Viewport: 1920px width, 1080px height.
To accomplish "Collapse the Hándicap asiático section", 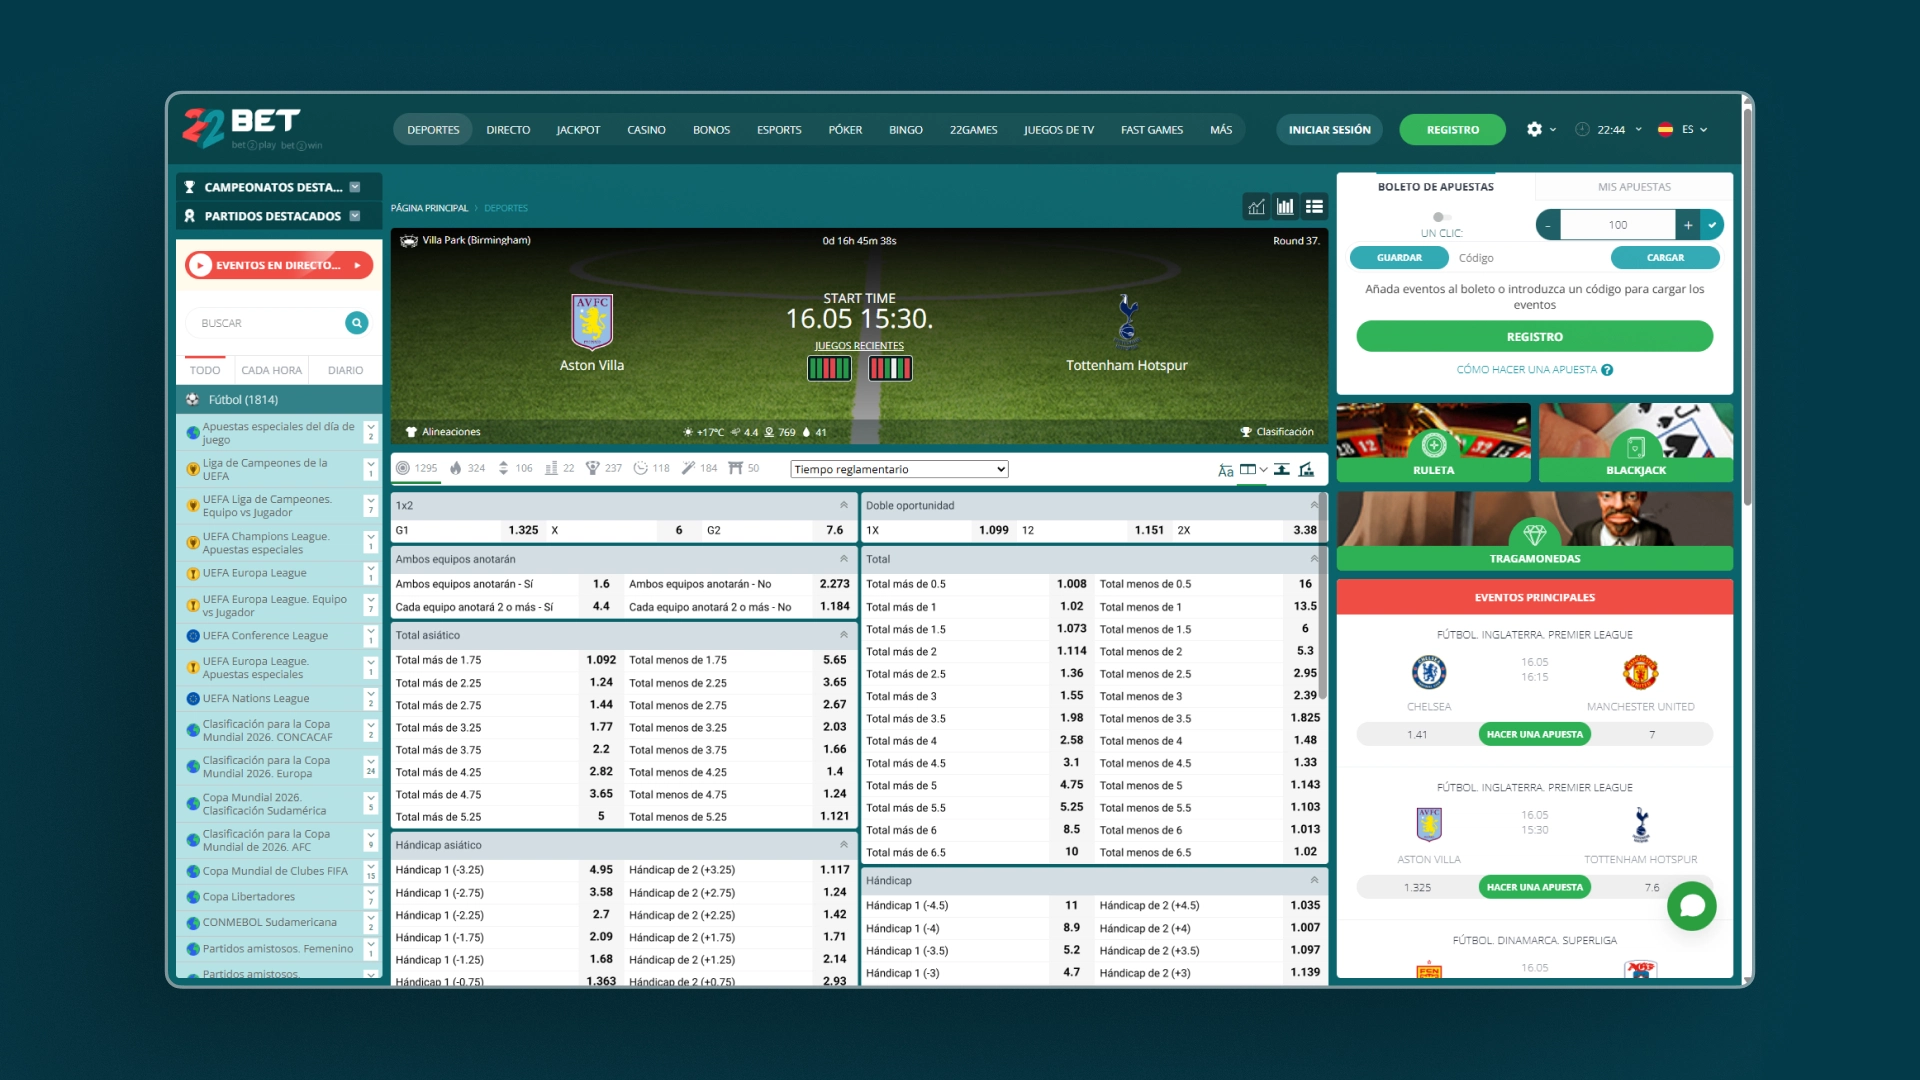I will click(844, 845).
